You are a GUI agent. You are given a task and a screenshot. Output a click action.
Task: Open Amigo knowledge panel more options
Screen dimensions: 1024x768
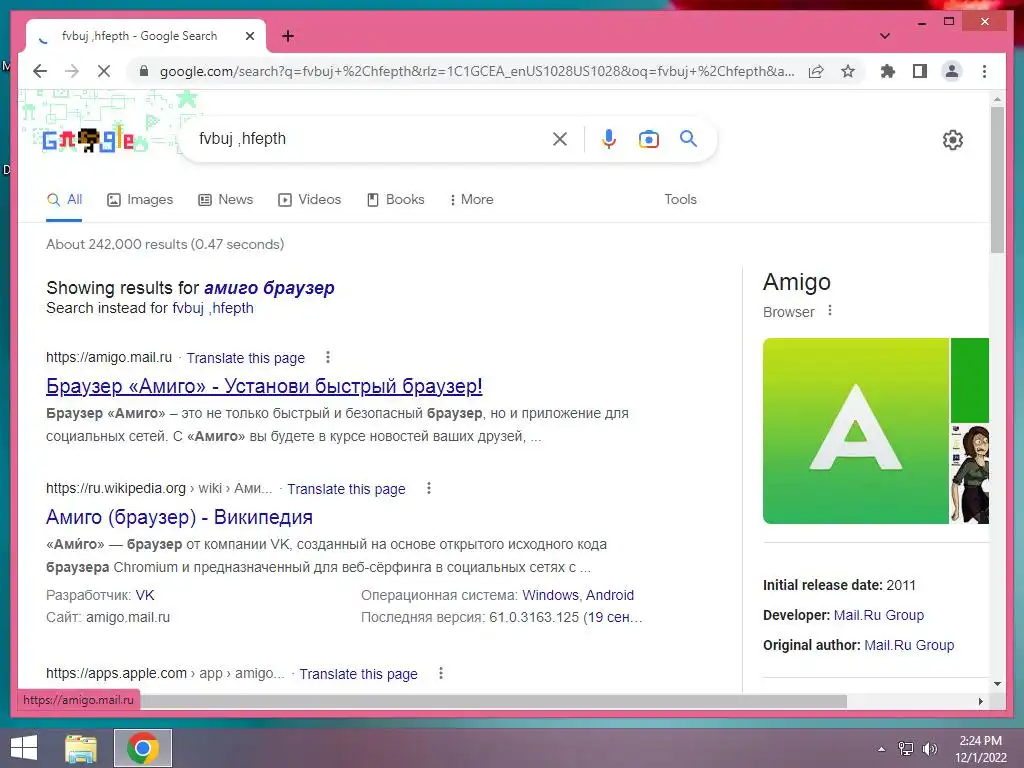[x=829, y=311]
